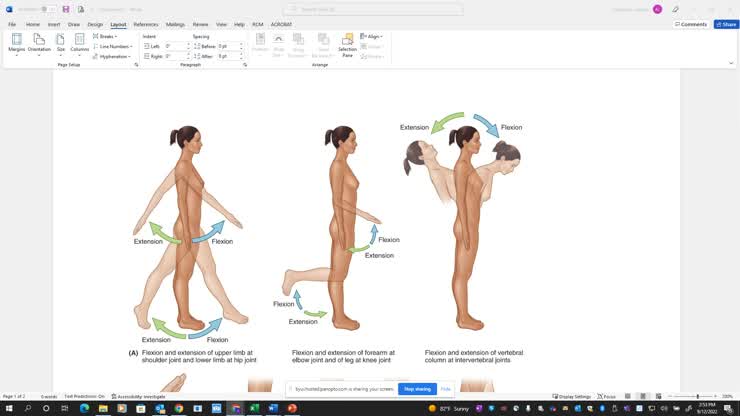Click the Spacing Before input field

(x=230, y=46)
